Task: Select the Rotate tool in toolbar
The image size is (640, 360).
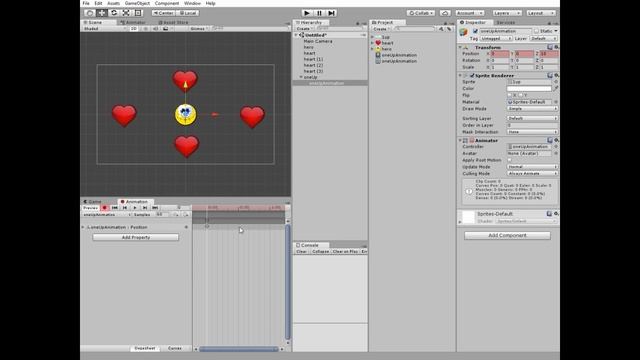Action: [x=114, y=13]
